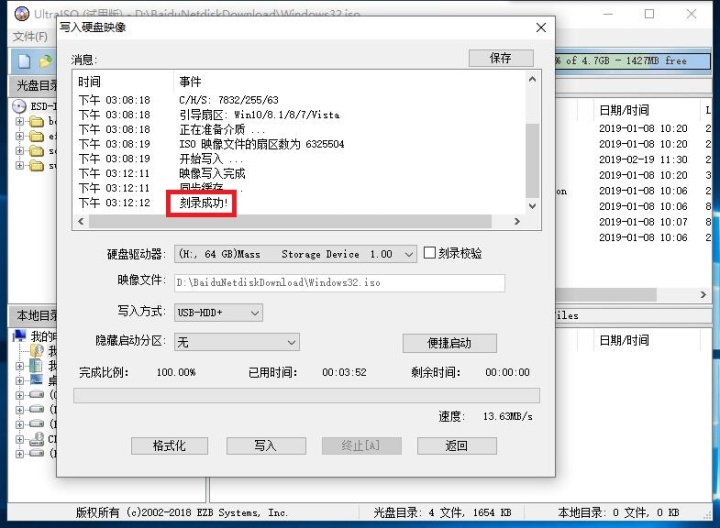Click the 2019-02-19 11:30 date in file list

[x=643, y=160]
